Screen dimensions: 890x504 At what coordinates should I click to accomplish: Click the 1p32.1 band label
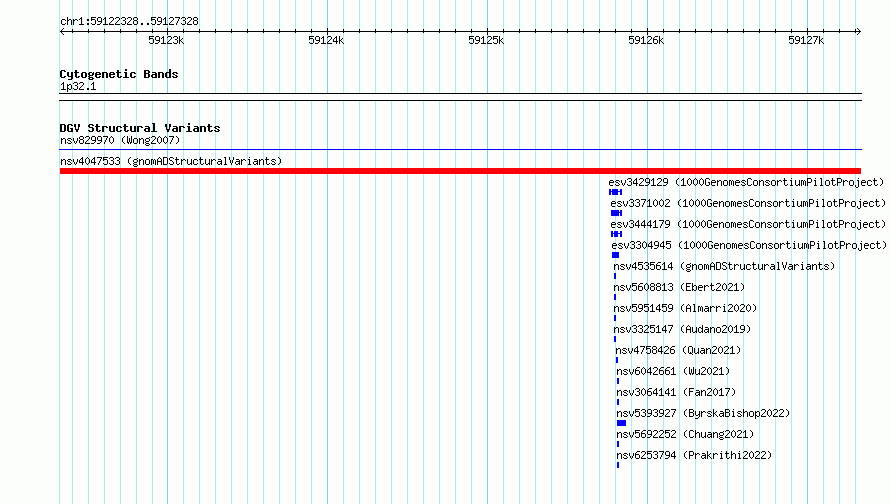[78, 86]
